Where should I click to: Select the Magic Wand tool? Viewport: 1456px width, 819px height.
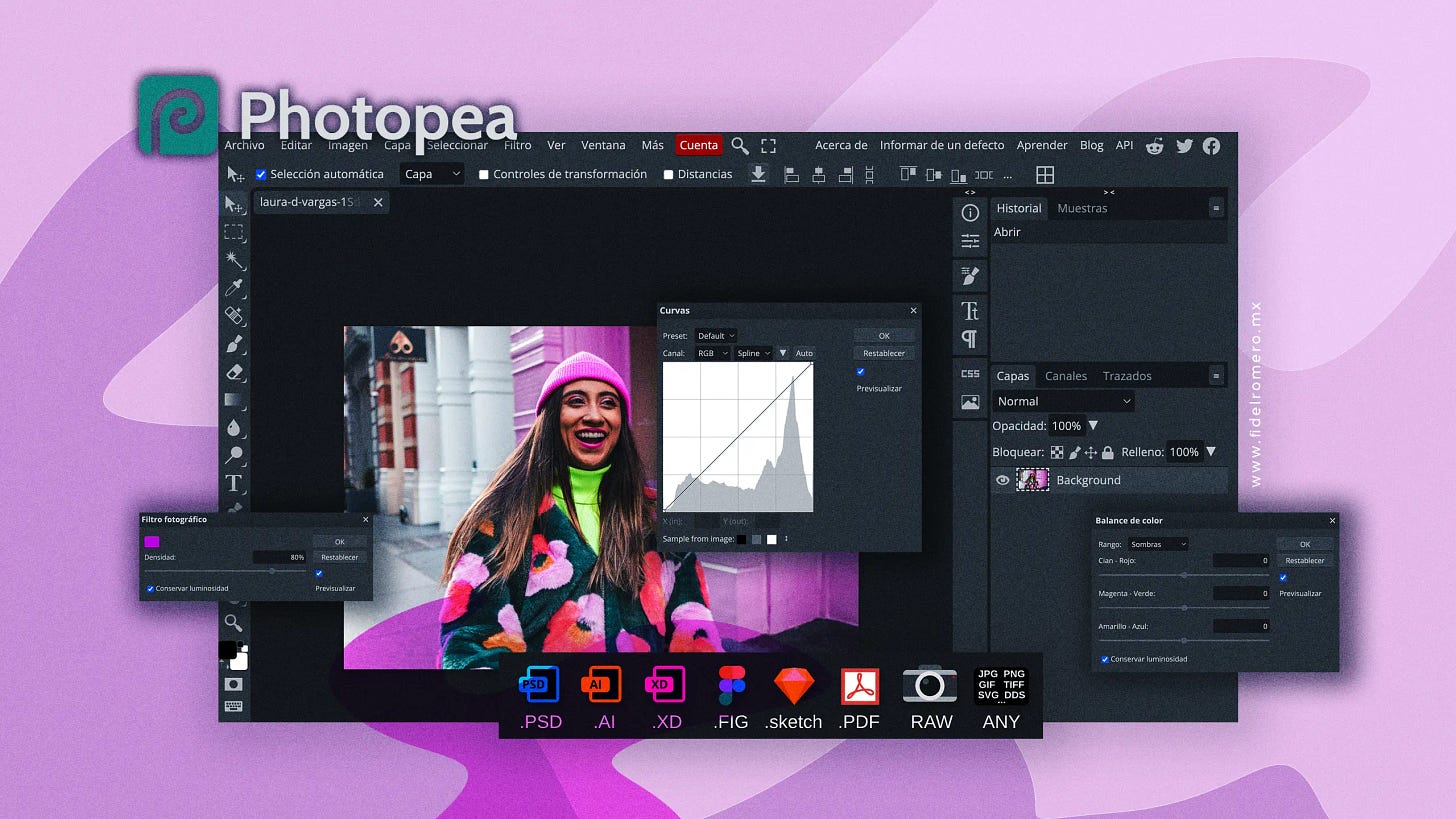pyautogui.click(x=234, y=260)
